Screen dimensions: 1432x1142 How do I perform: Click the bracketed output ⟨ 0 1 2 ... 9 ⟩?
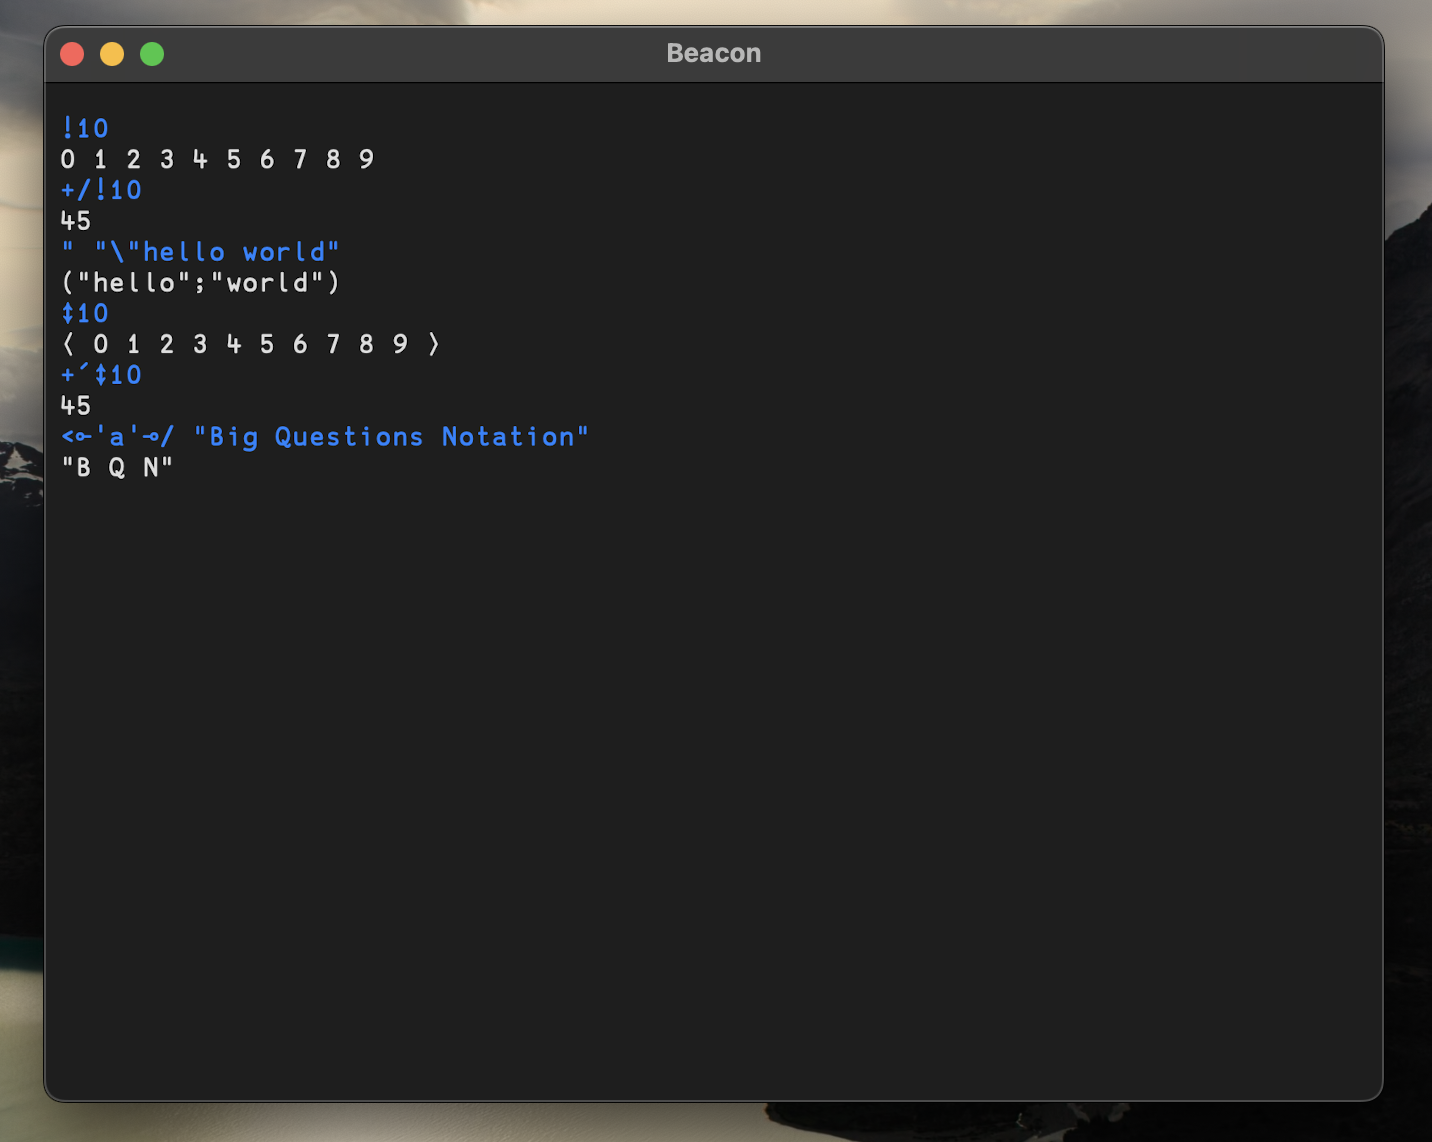(x=251, y=344)
